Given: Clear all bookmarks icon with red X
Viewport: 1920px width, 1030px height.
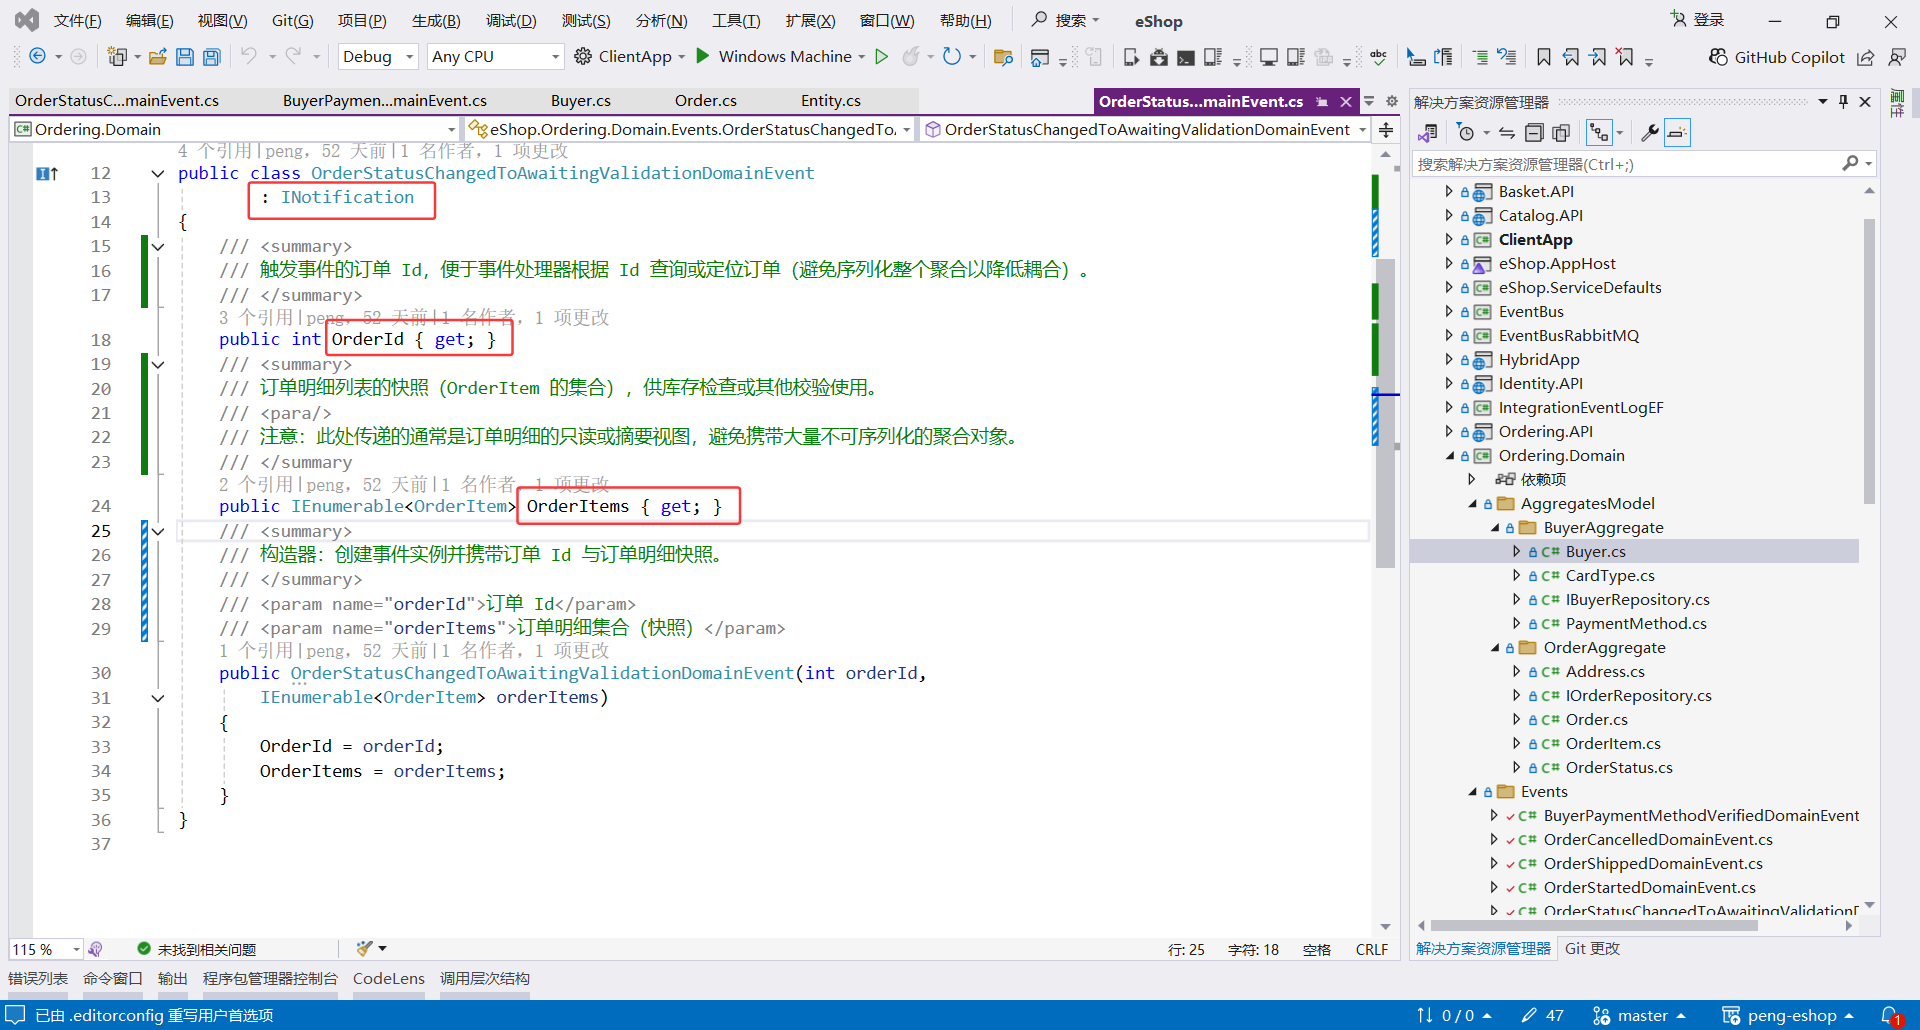Looking at the screenshot, I should [1625, 57].
